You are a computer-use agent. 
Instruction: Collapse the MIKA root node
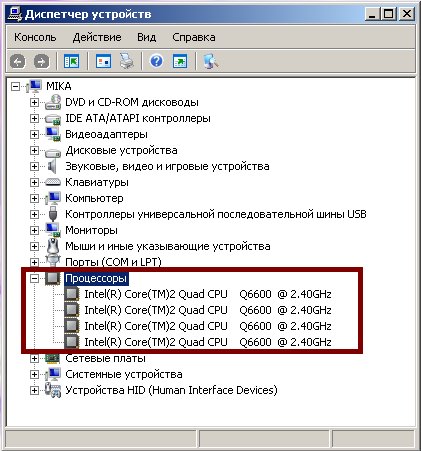(15, 86)
